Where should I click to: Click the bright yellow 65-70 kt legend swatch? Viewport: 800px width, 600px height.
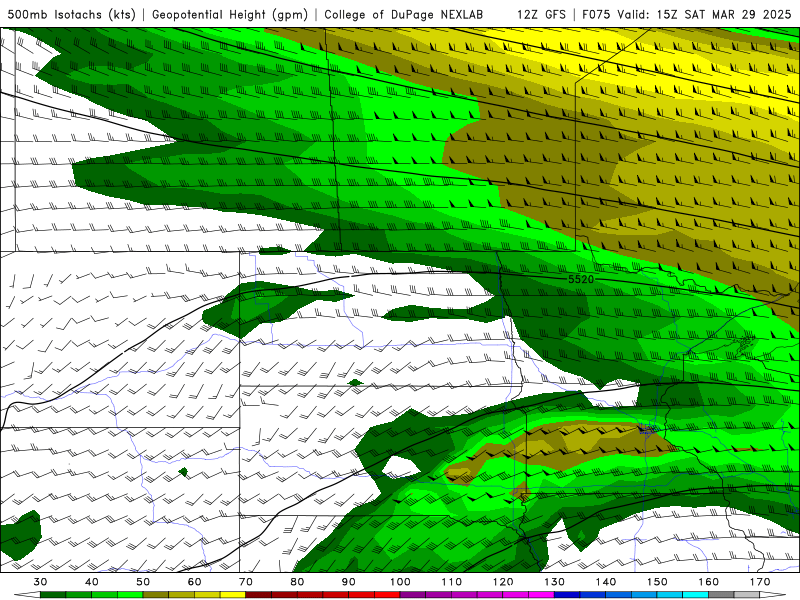(233, 595)
